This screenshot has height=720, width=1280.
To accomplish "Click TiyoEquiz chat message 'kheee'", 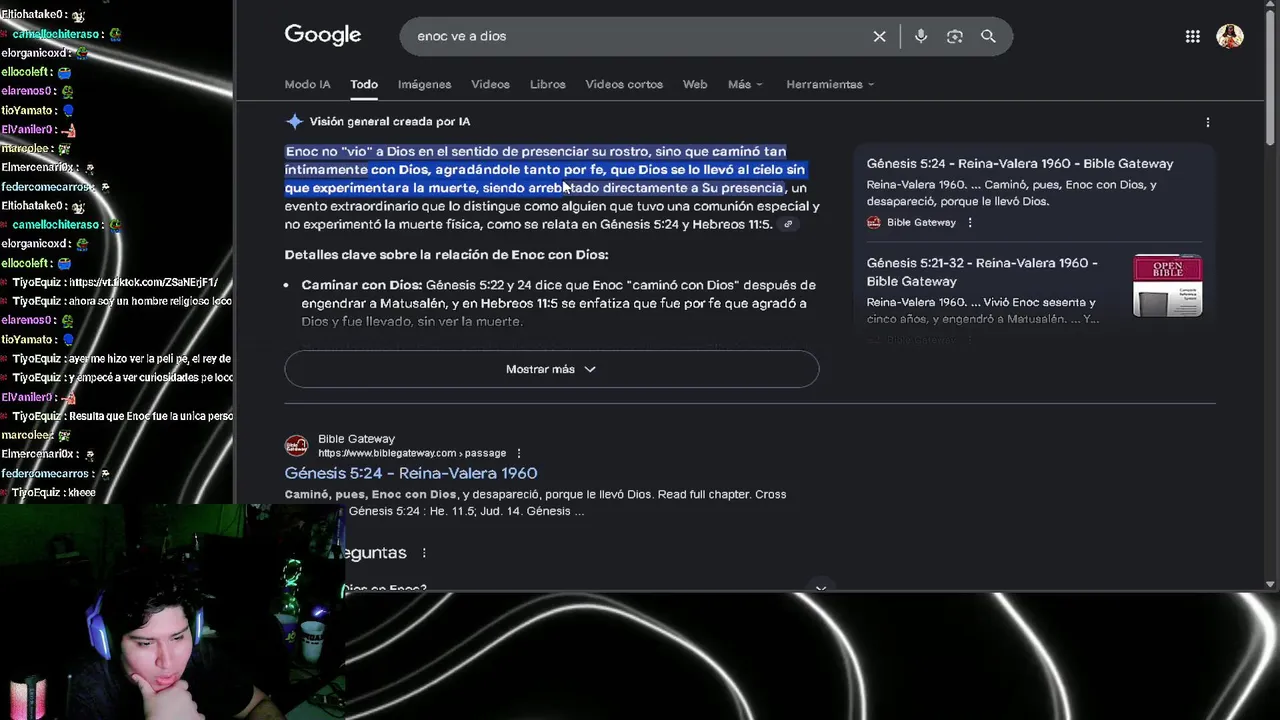I will click(82, 493).
